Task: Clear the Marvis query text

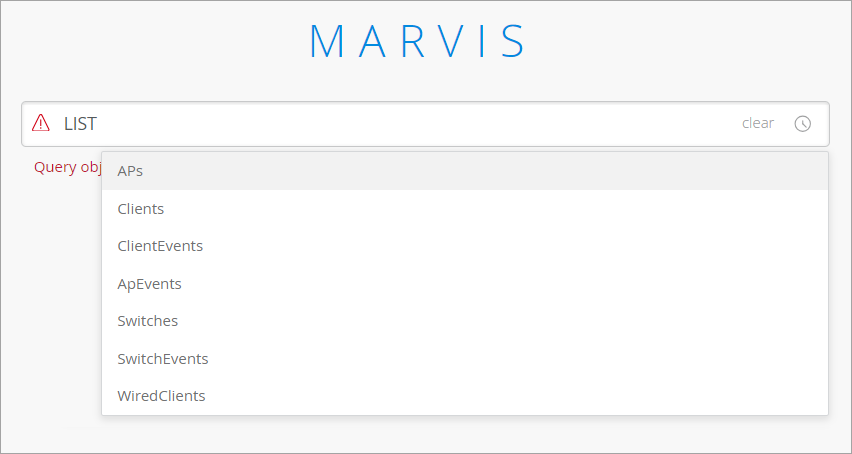Action: [757, 123]
